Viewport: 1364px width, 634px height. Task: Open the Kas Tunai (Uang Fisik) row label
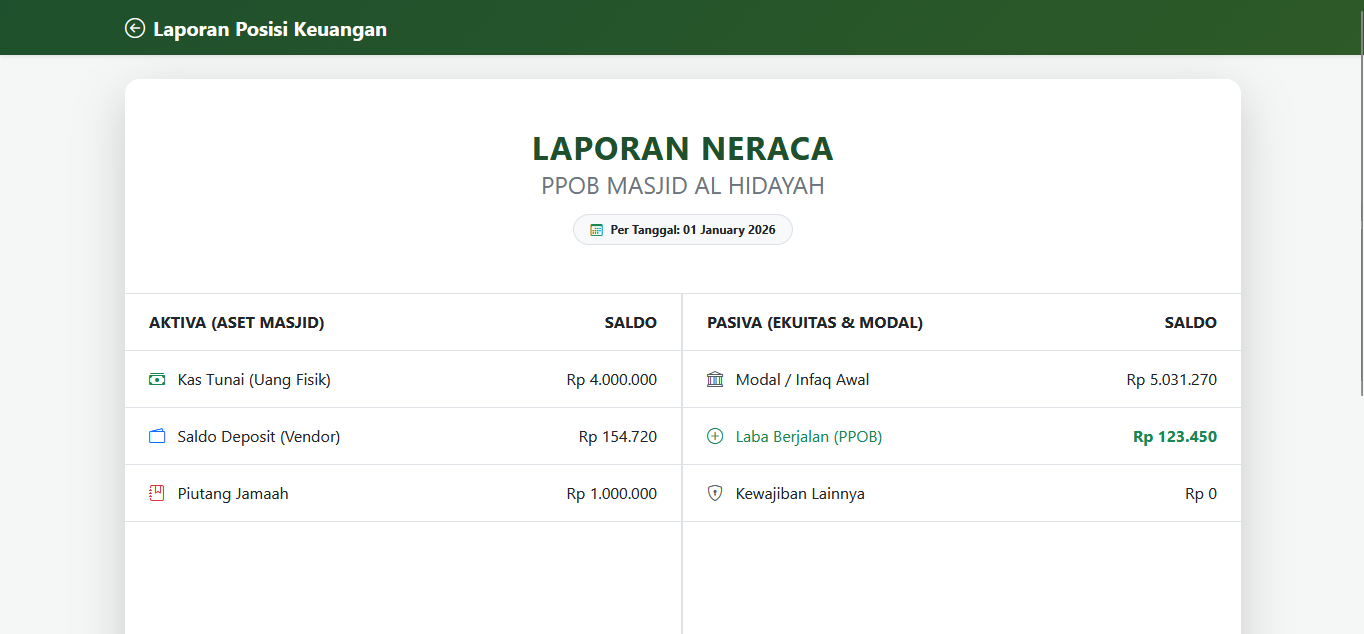254,380
